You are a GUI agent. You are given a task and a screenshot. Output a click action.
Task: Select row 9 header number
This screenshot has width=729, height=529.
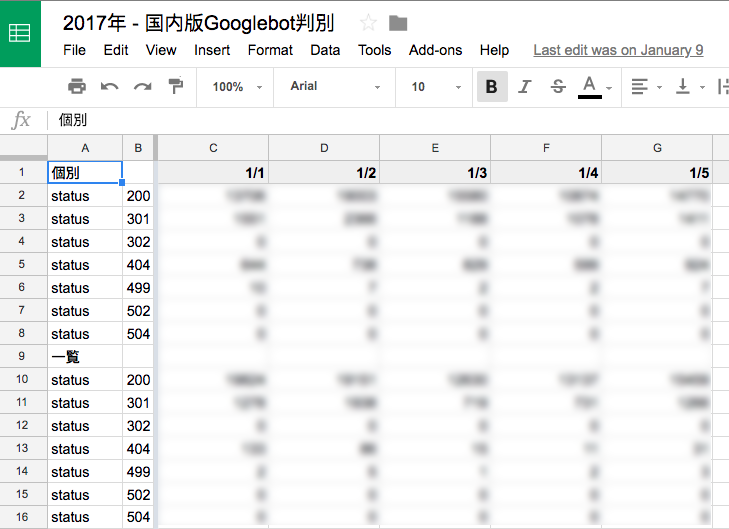[x=23, y=357]
